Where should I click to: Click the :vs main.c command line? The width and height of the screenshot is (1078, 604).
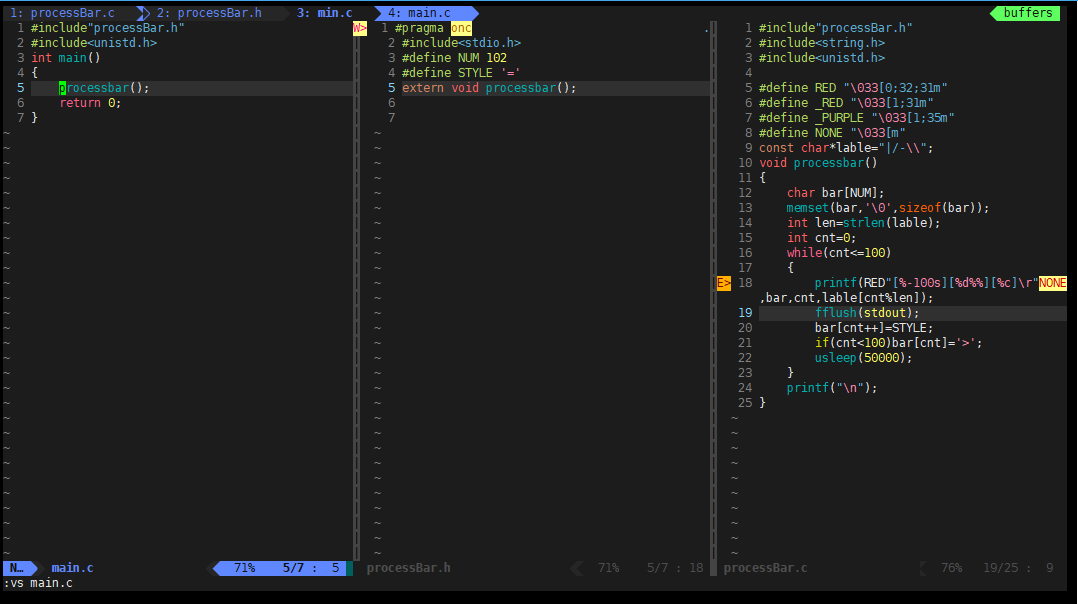click(x=38, y=583)
